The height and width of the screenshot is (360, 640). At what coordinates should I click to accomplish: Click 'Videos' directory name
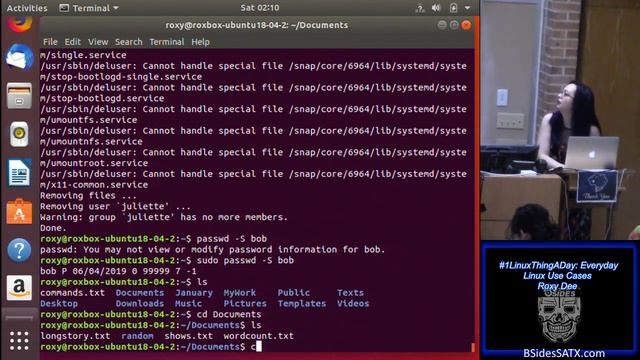tap(353, 304)
